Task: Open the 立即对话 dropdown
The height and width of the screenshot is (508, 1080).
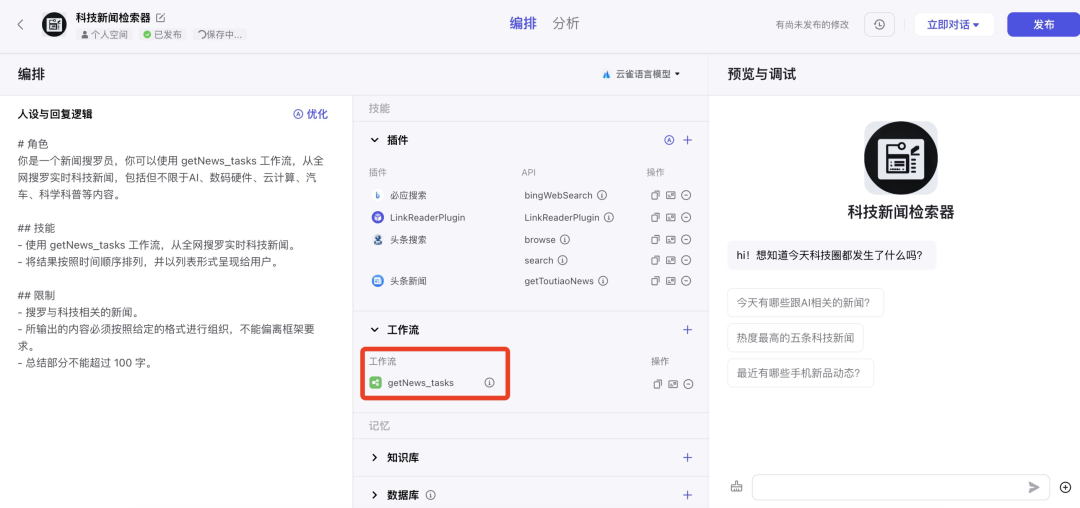Action: coord(954,25)
